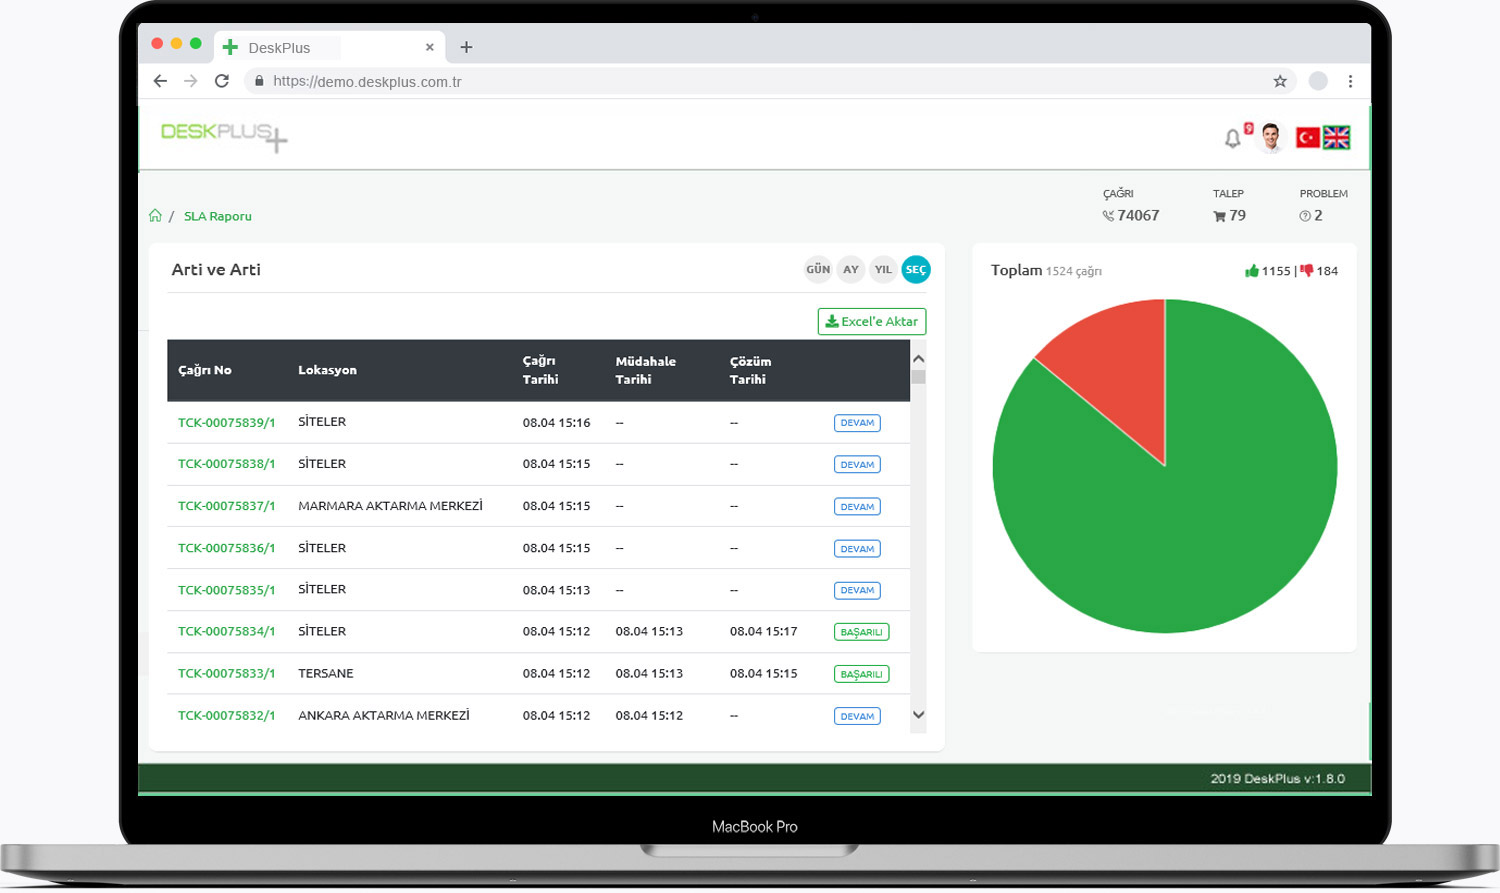Viewport: 1500px width, 893px height.
Task: Click the TALEP cart counter 79
Action: pos(1229,215)
